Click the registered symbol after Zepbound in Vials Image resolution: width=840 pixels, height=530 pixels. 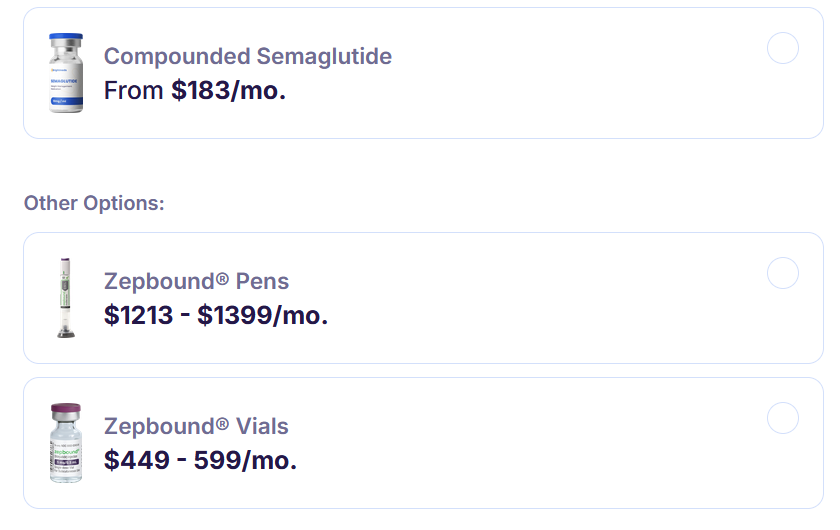[x=222, y=424]
